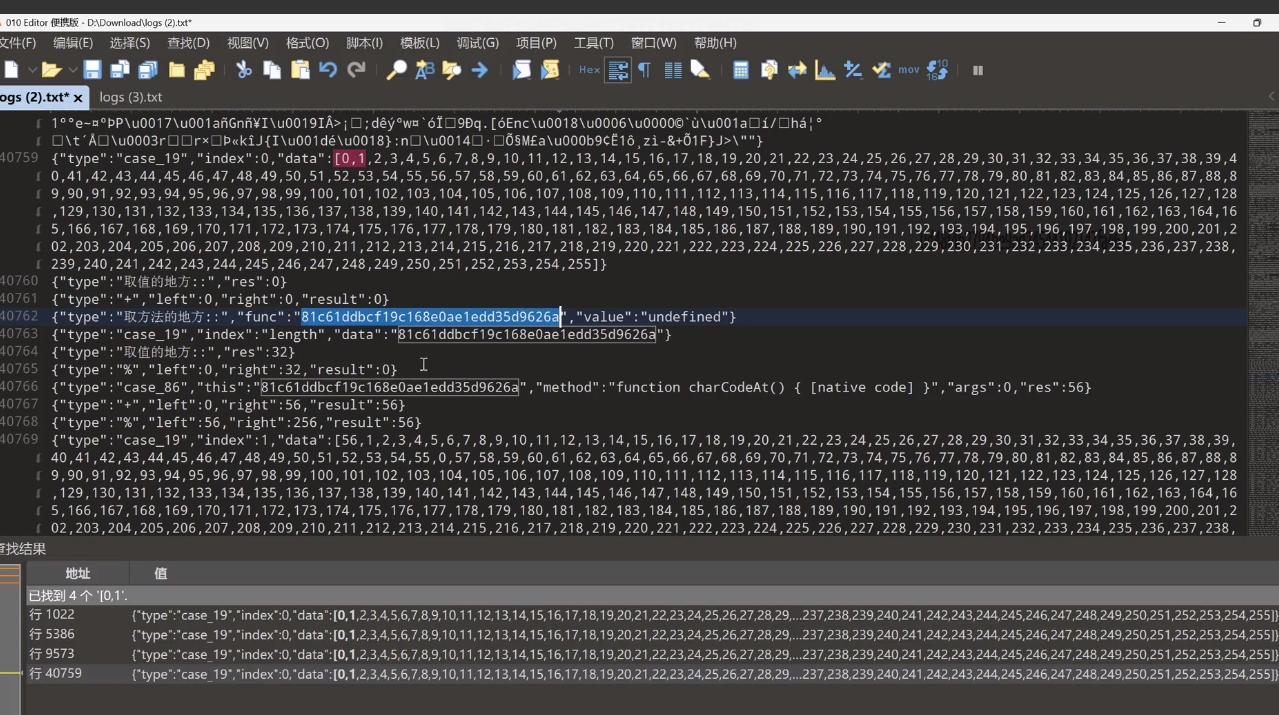Viewport: 1279px width, 715px height.
Task: Redo the last undone edit
Action: pos(356,70)
